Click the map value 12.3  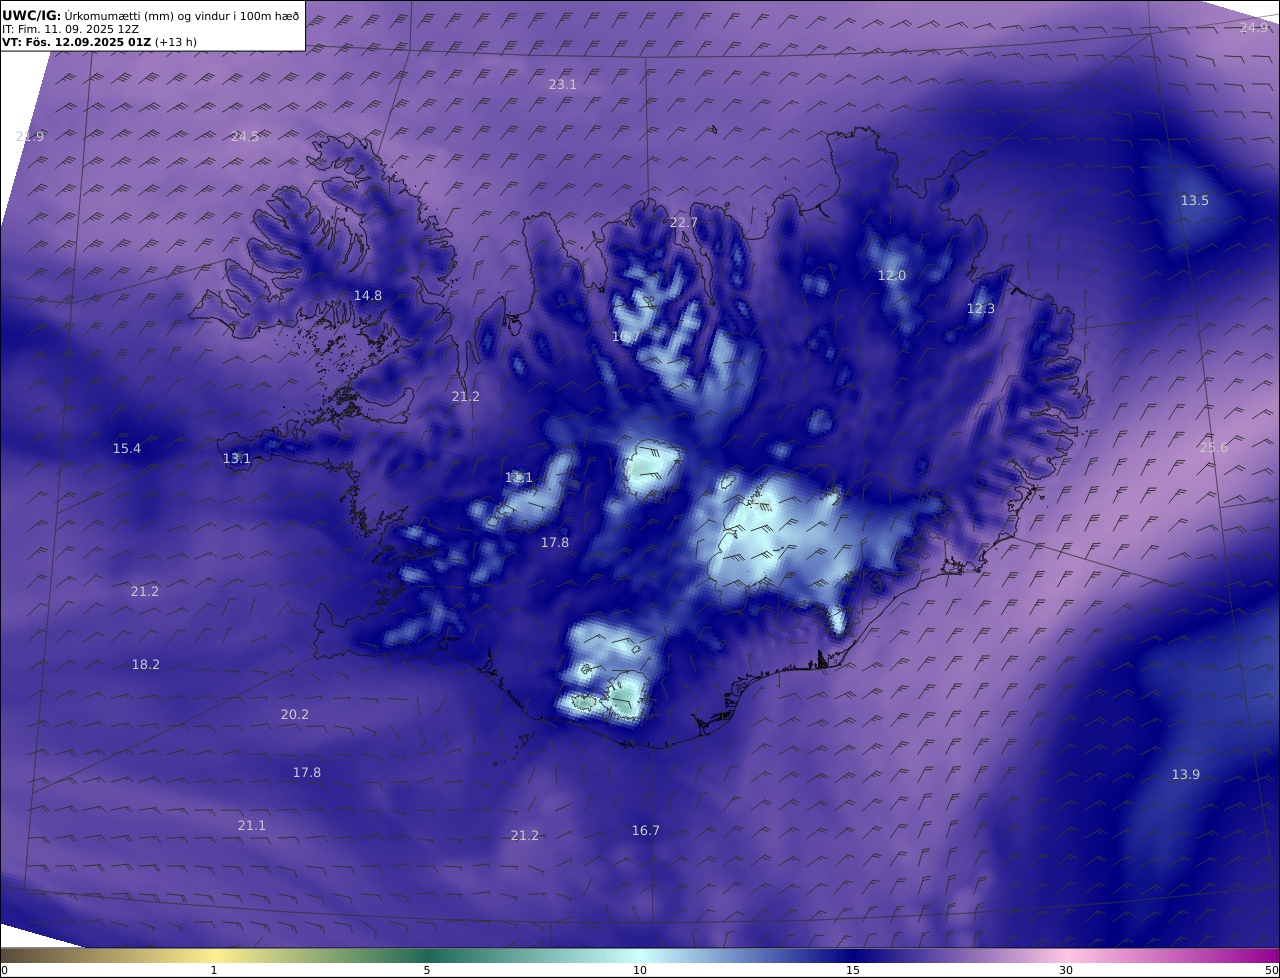[981, 308]
